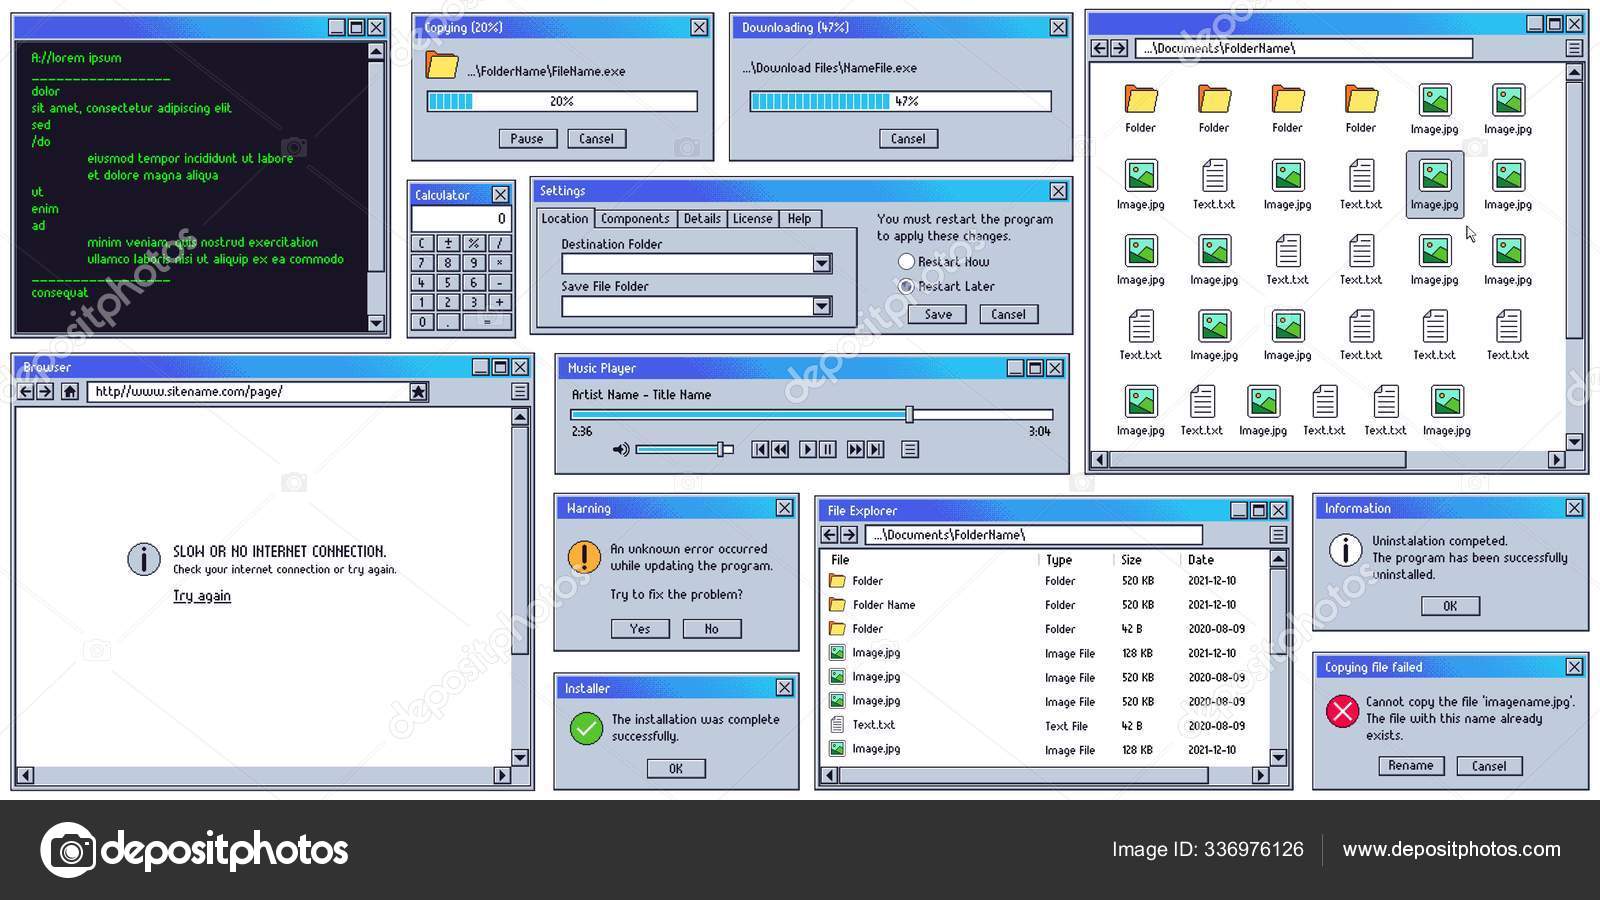The width and height of the screenshot is (1600, 900).
Task: Click the Music Player seek slider handle
Action: click(x=909, y=414)
